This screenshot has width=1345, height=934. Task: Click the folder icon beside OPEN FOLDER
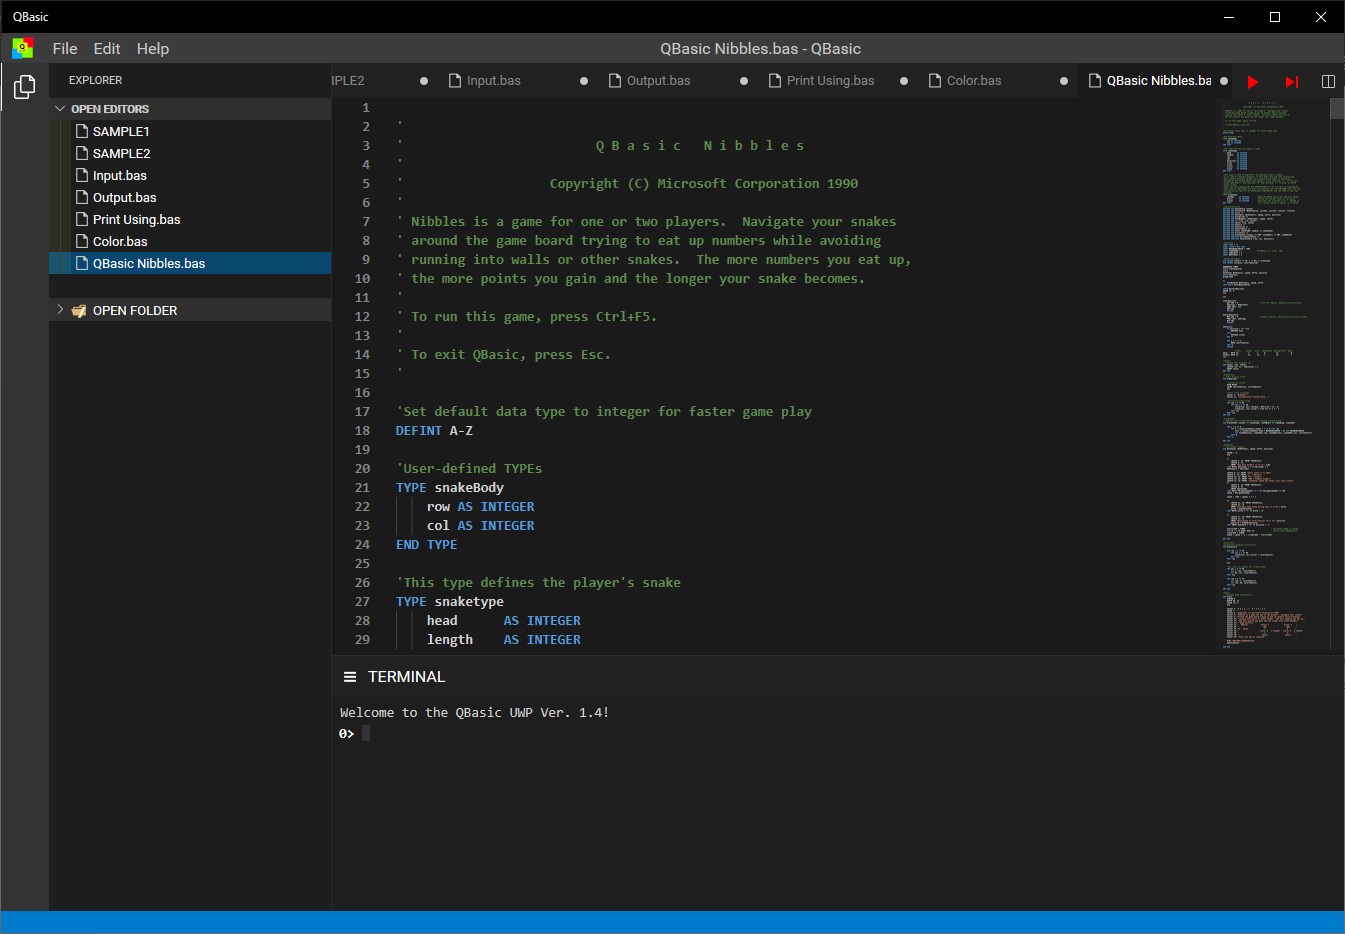pyautogui.click(x=79, y=311)
